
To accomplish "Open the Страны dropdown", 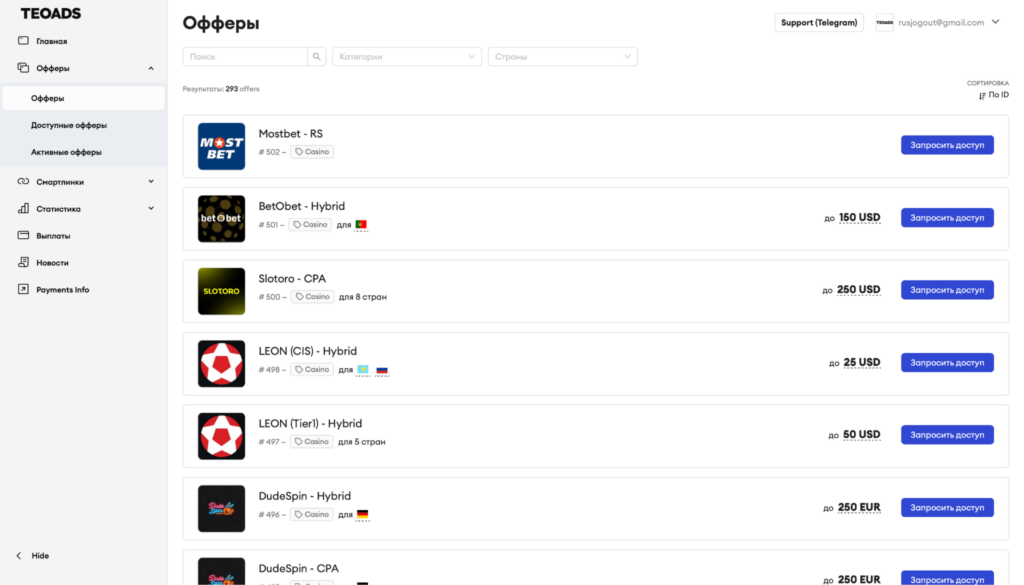I will [562, 57].
